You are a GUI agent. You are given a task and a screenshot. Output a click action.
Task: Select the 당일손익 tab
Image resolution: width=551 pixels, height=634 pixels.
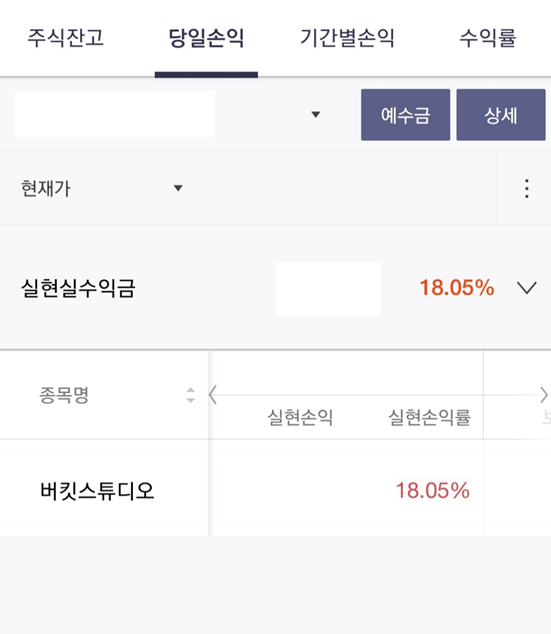206,38
